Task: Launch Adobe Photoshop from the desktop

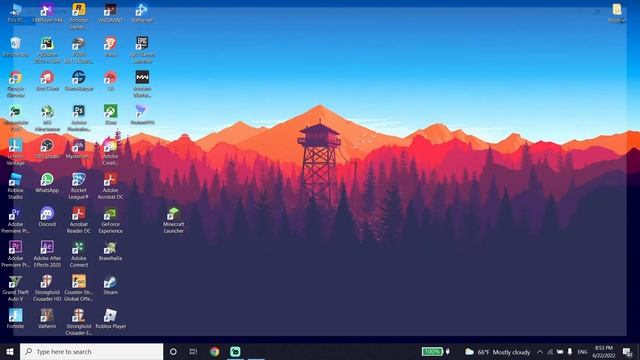Action: 79,118
